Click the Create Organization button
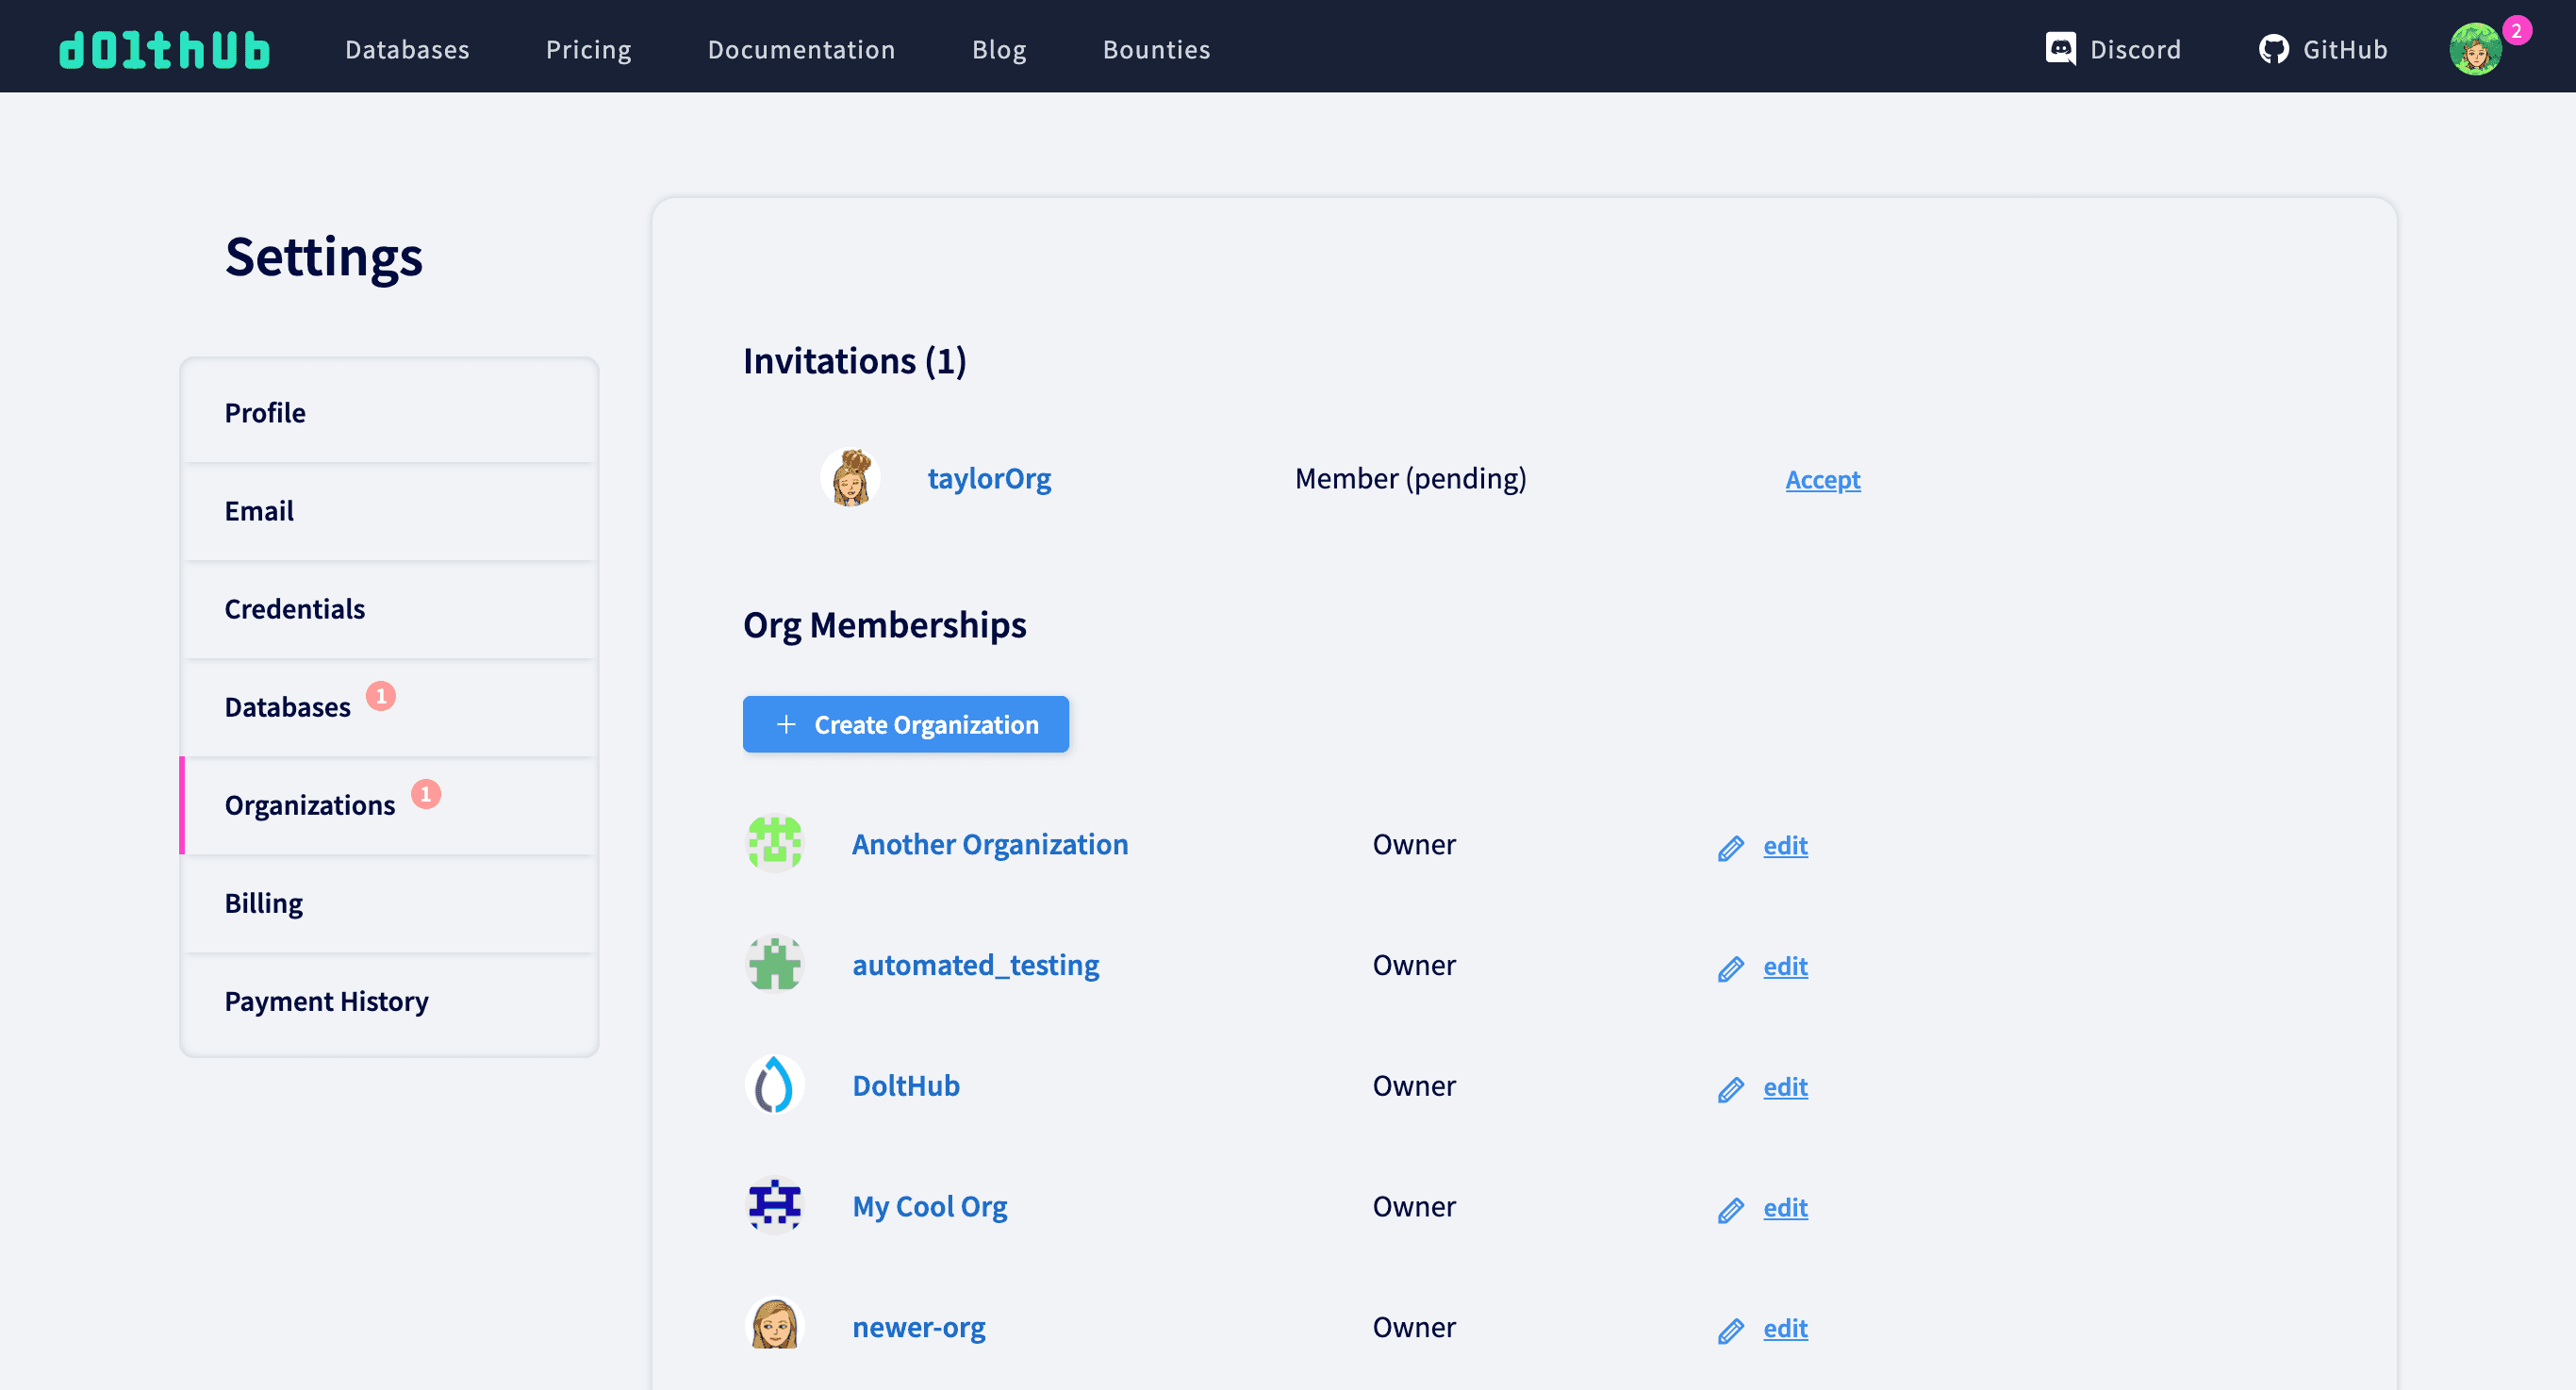2576x1390 pixels. click(x=905, y=724)
